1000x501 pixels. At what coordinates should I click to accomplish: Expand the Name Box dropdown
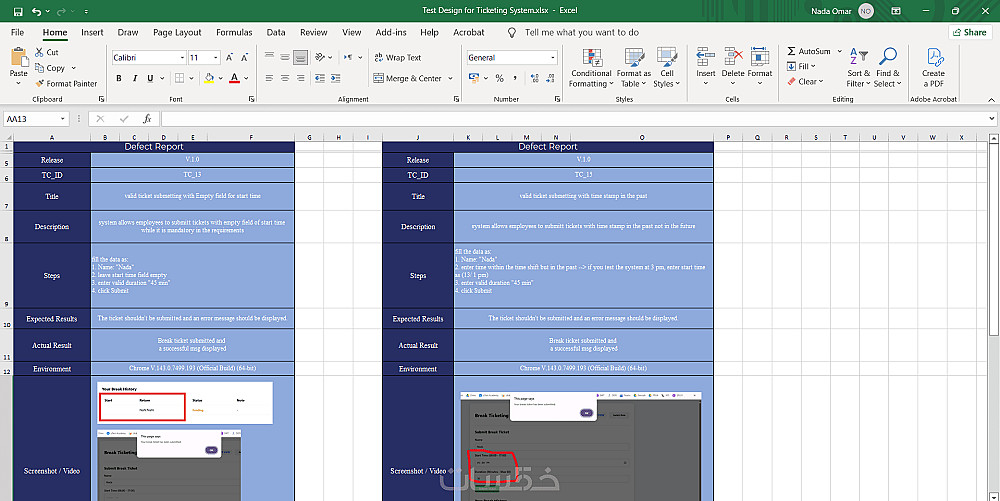point(62,119)
